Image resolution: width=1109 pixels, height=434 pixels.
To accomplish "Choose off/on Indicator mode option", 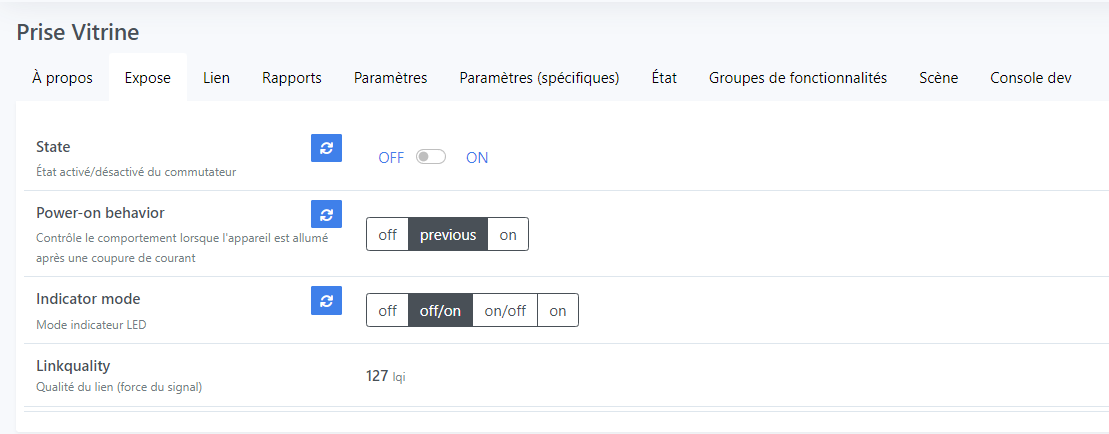I will [440, 311].
